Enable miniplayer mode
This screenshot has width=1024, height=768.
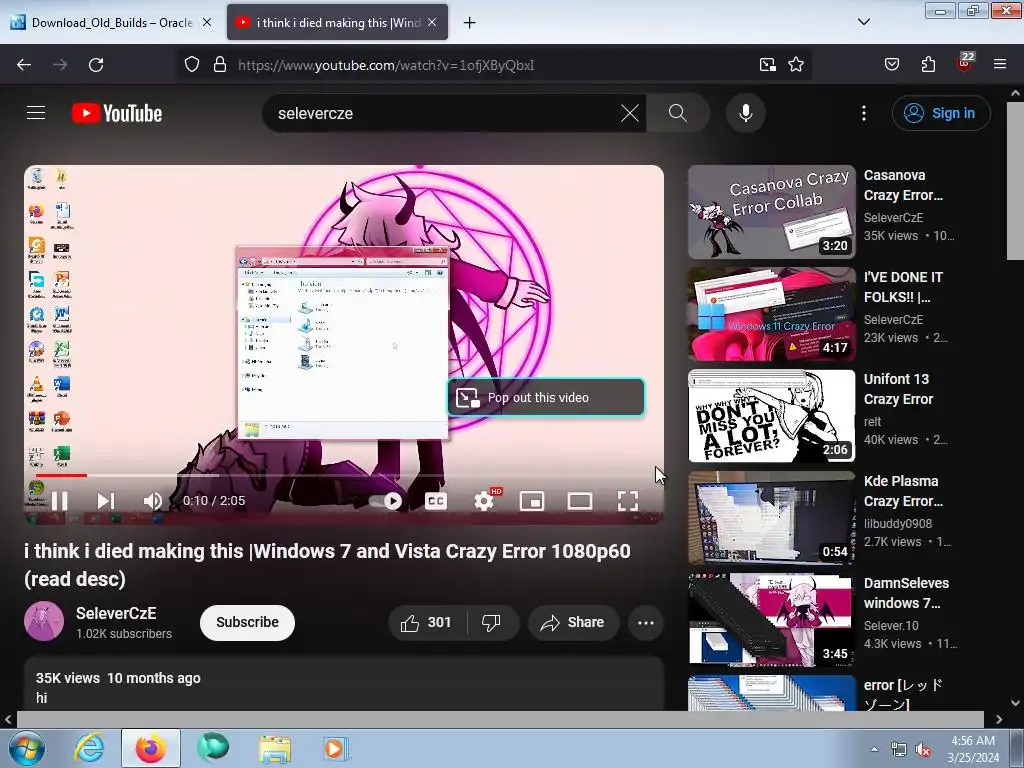pyautogui.click(x=532, y=501)
